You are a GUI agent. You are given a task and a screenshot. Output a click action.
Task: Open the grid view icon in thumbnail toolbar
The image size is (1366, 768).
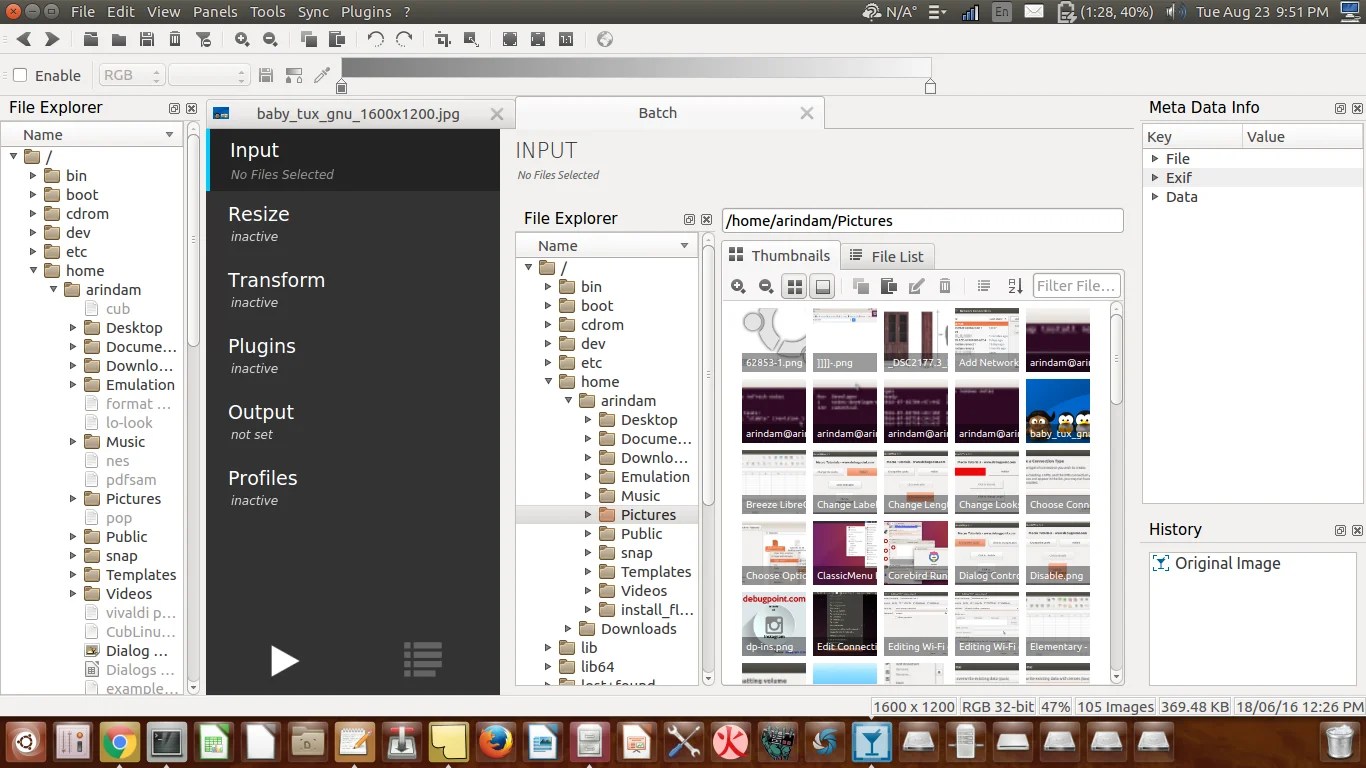(794, 286)
